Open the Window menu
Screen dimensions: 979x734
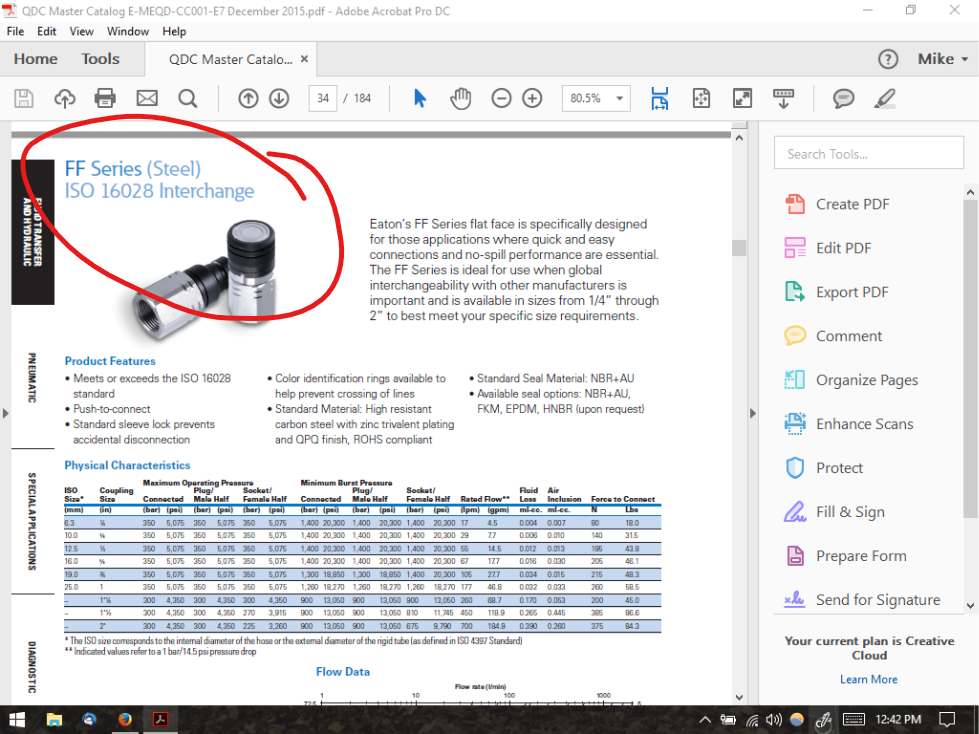click(x=128, y=31)
